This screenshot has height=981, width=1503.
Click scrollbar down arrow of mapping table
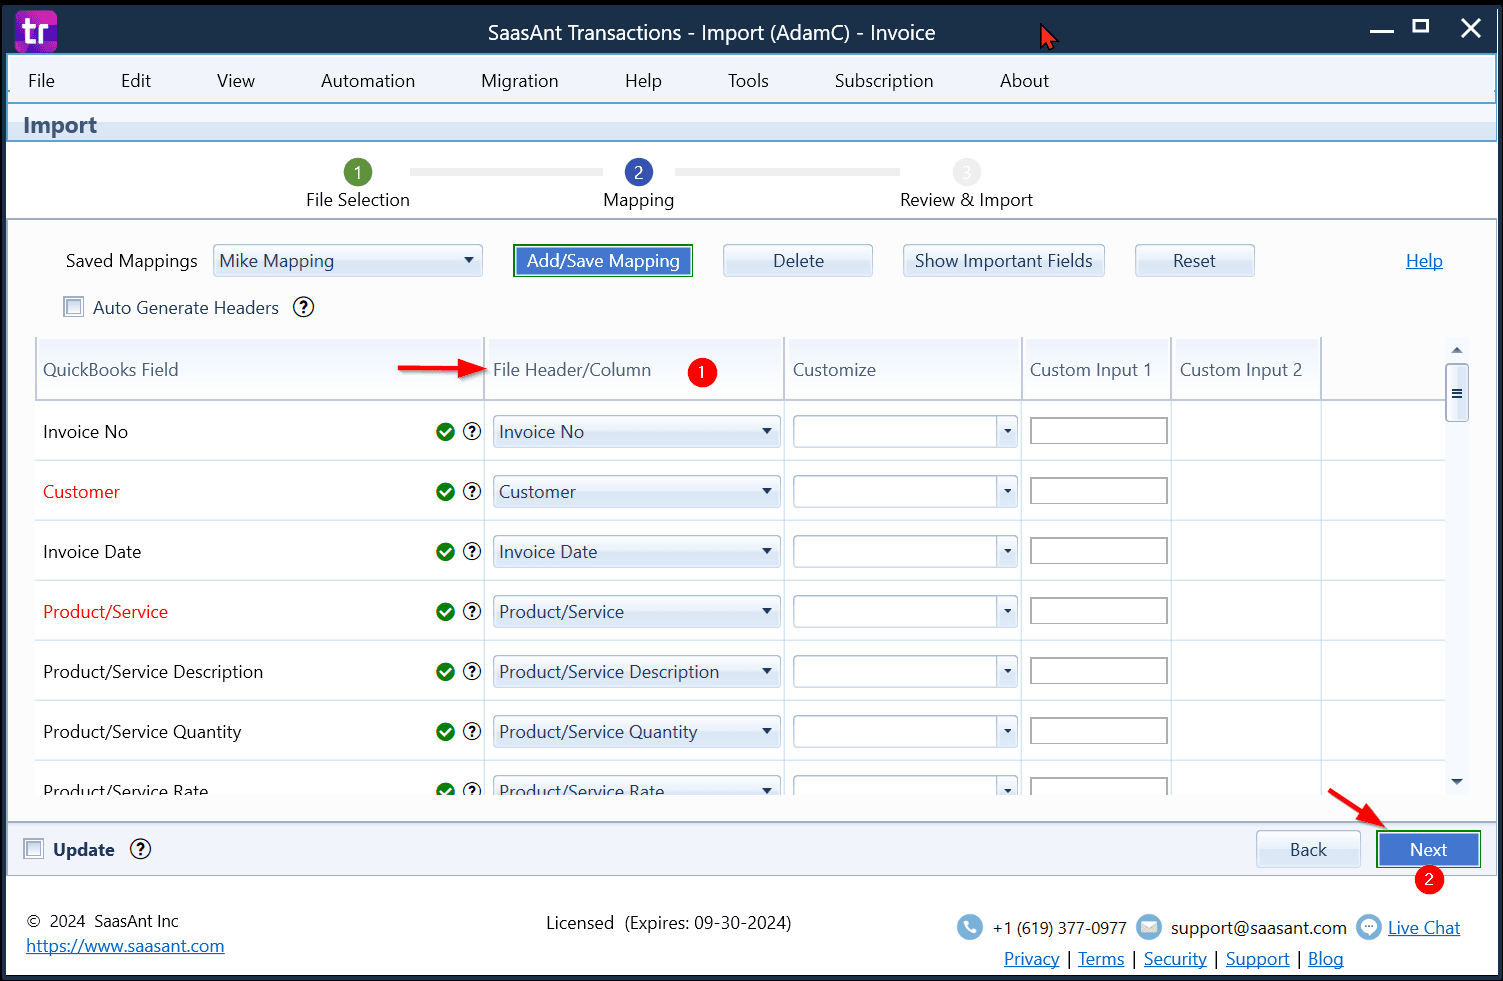coord(1457,782)
